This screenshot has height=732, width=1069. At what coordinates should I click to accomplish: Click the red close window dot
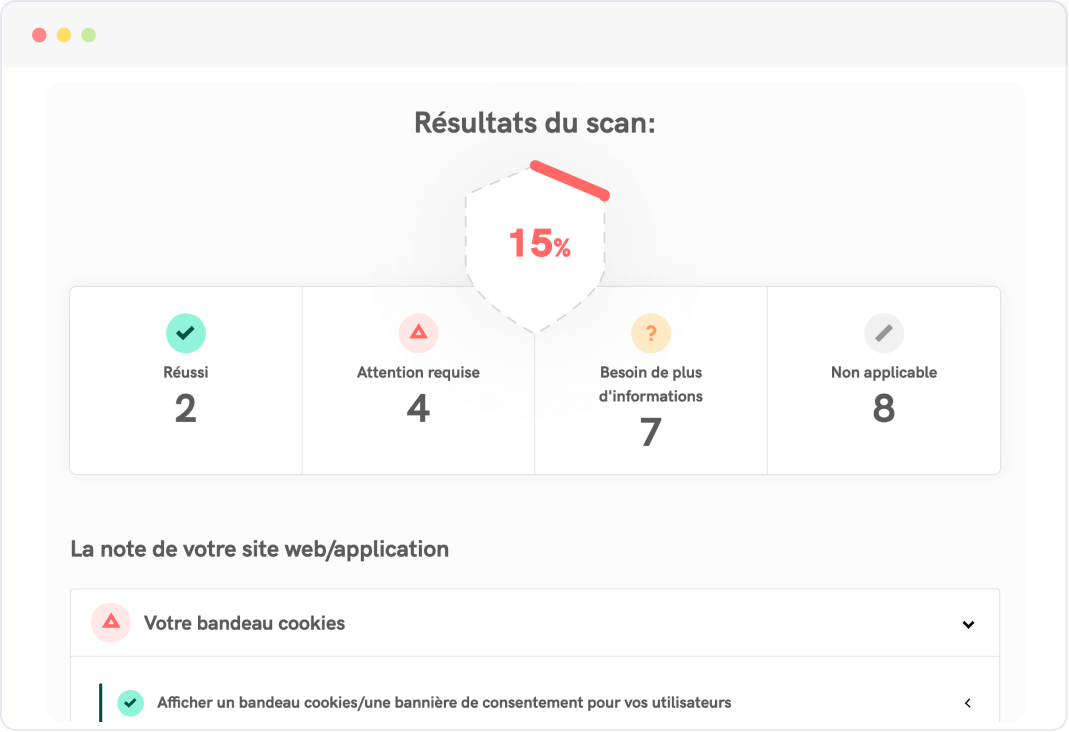(x=40, y=35)
